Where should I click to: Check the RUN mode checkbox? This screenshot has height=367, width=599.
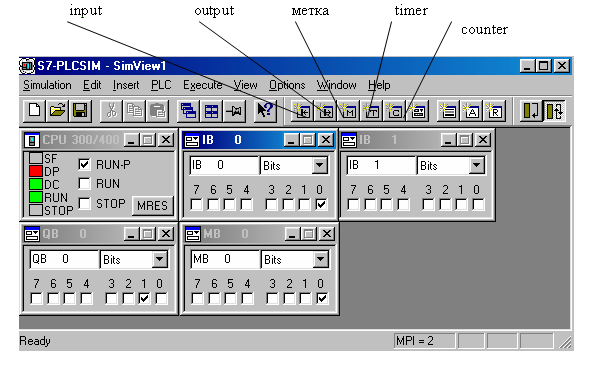point(84,184)
